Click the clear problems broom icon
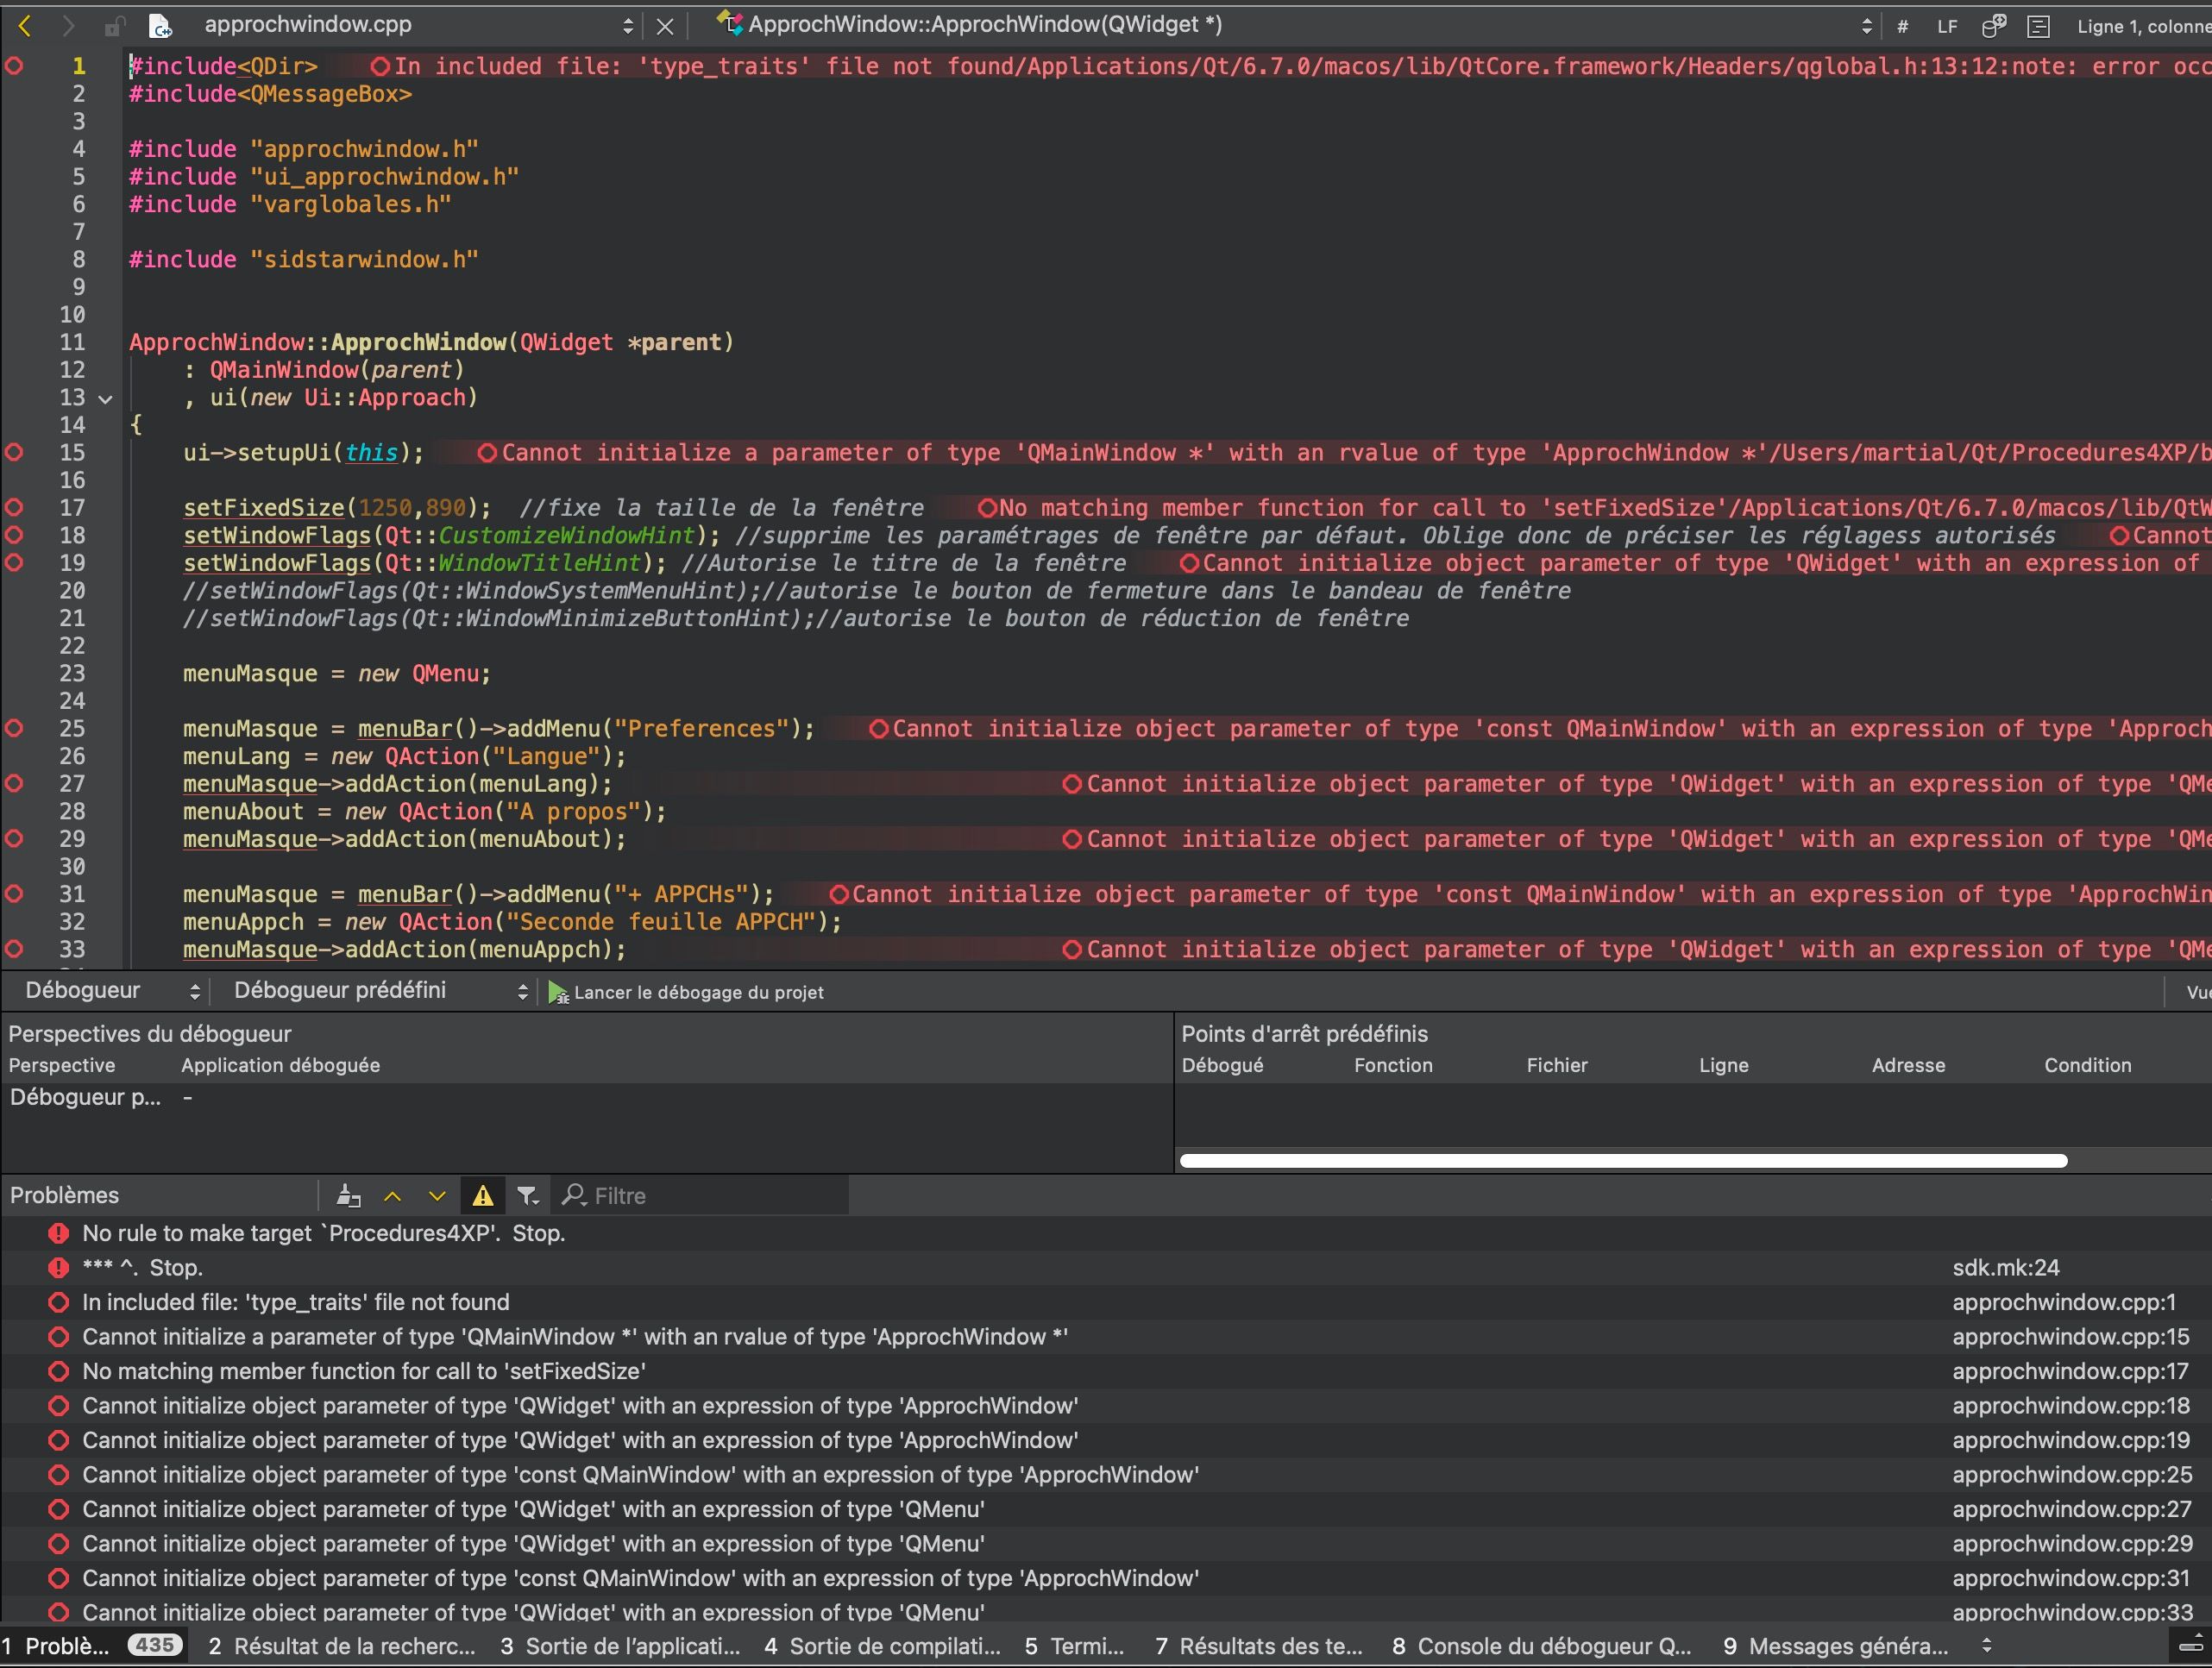Viewport: 2212px width, 1668px height. [348, 1195]
